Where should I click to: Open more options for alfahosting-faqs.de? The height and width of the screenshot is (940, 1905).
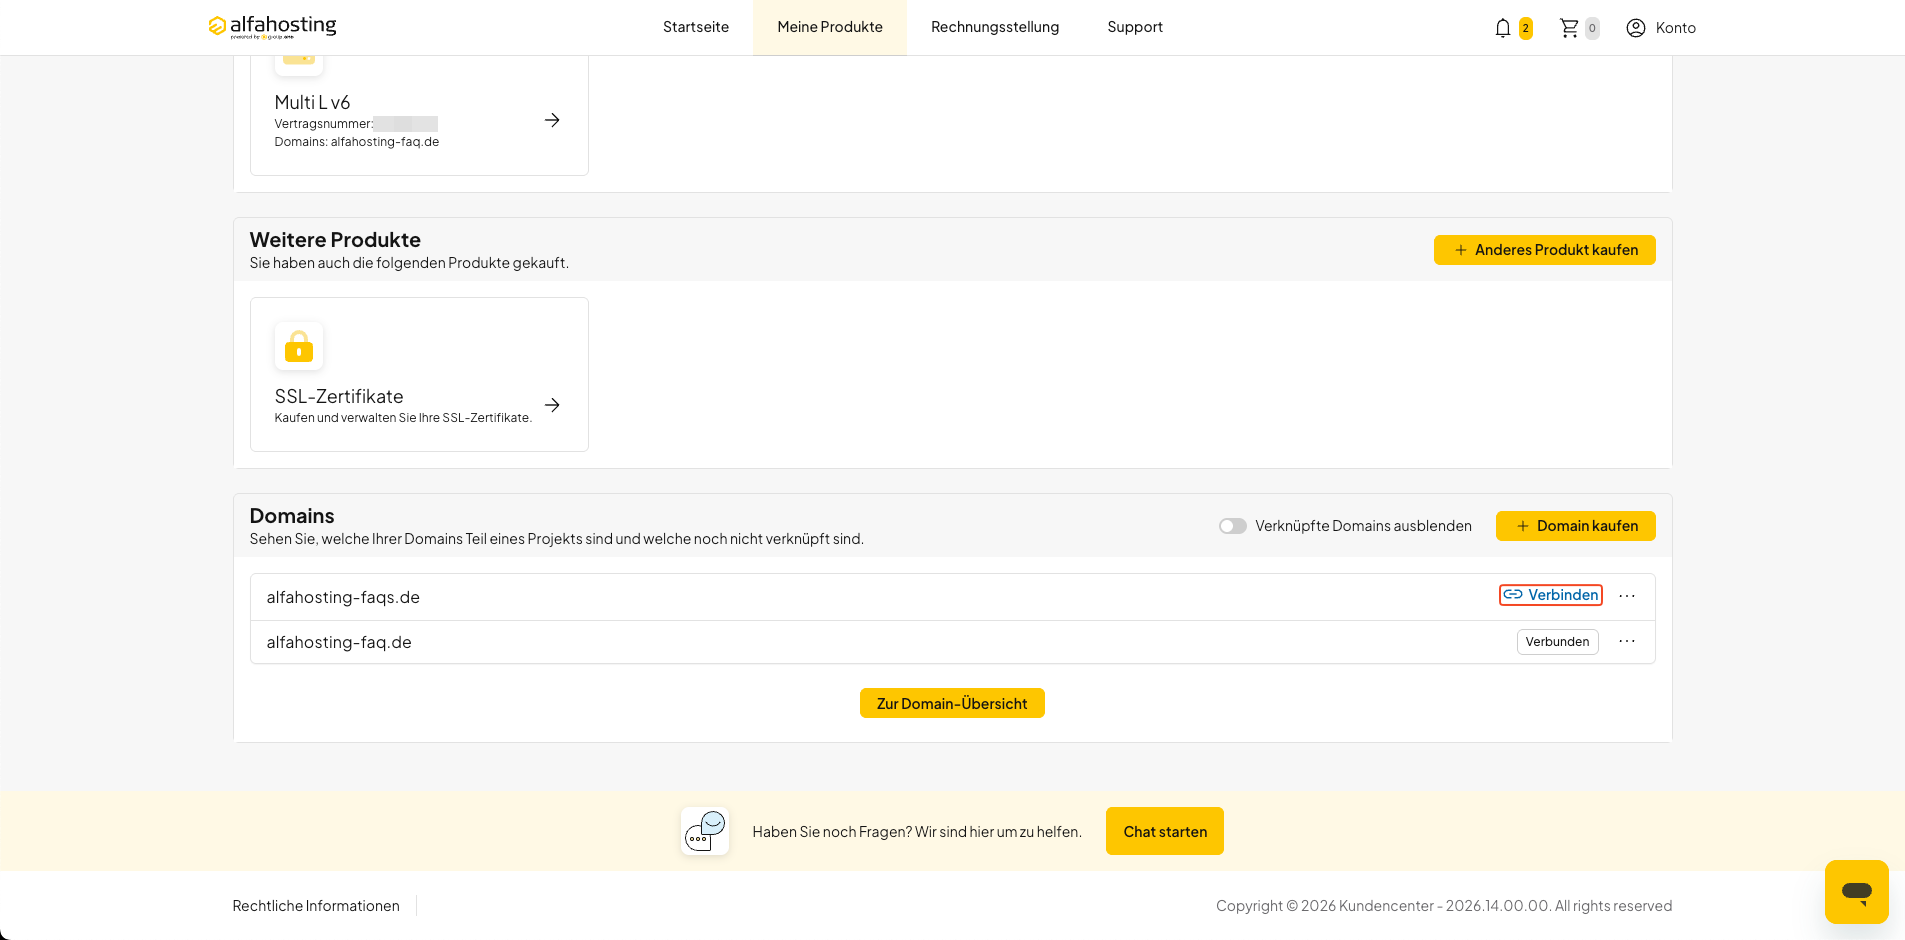pyautogui.click(x=1627, y=596)
